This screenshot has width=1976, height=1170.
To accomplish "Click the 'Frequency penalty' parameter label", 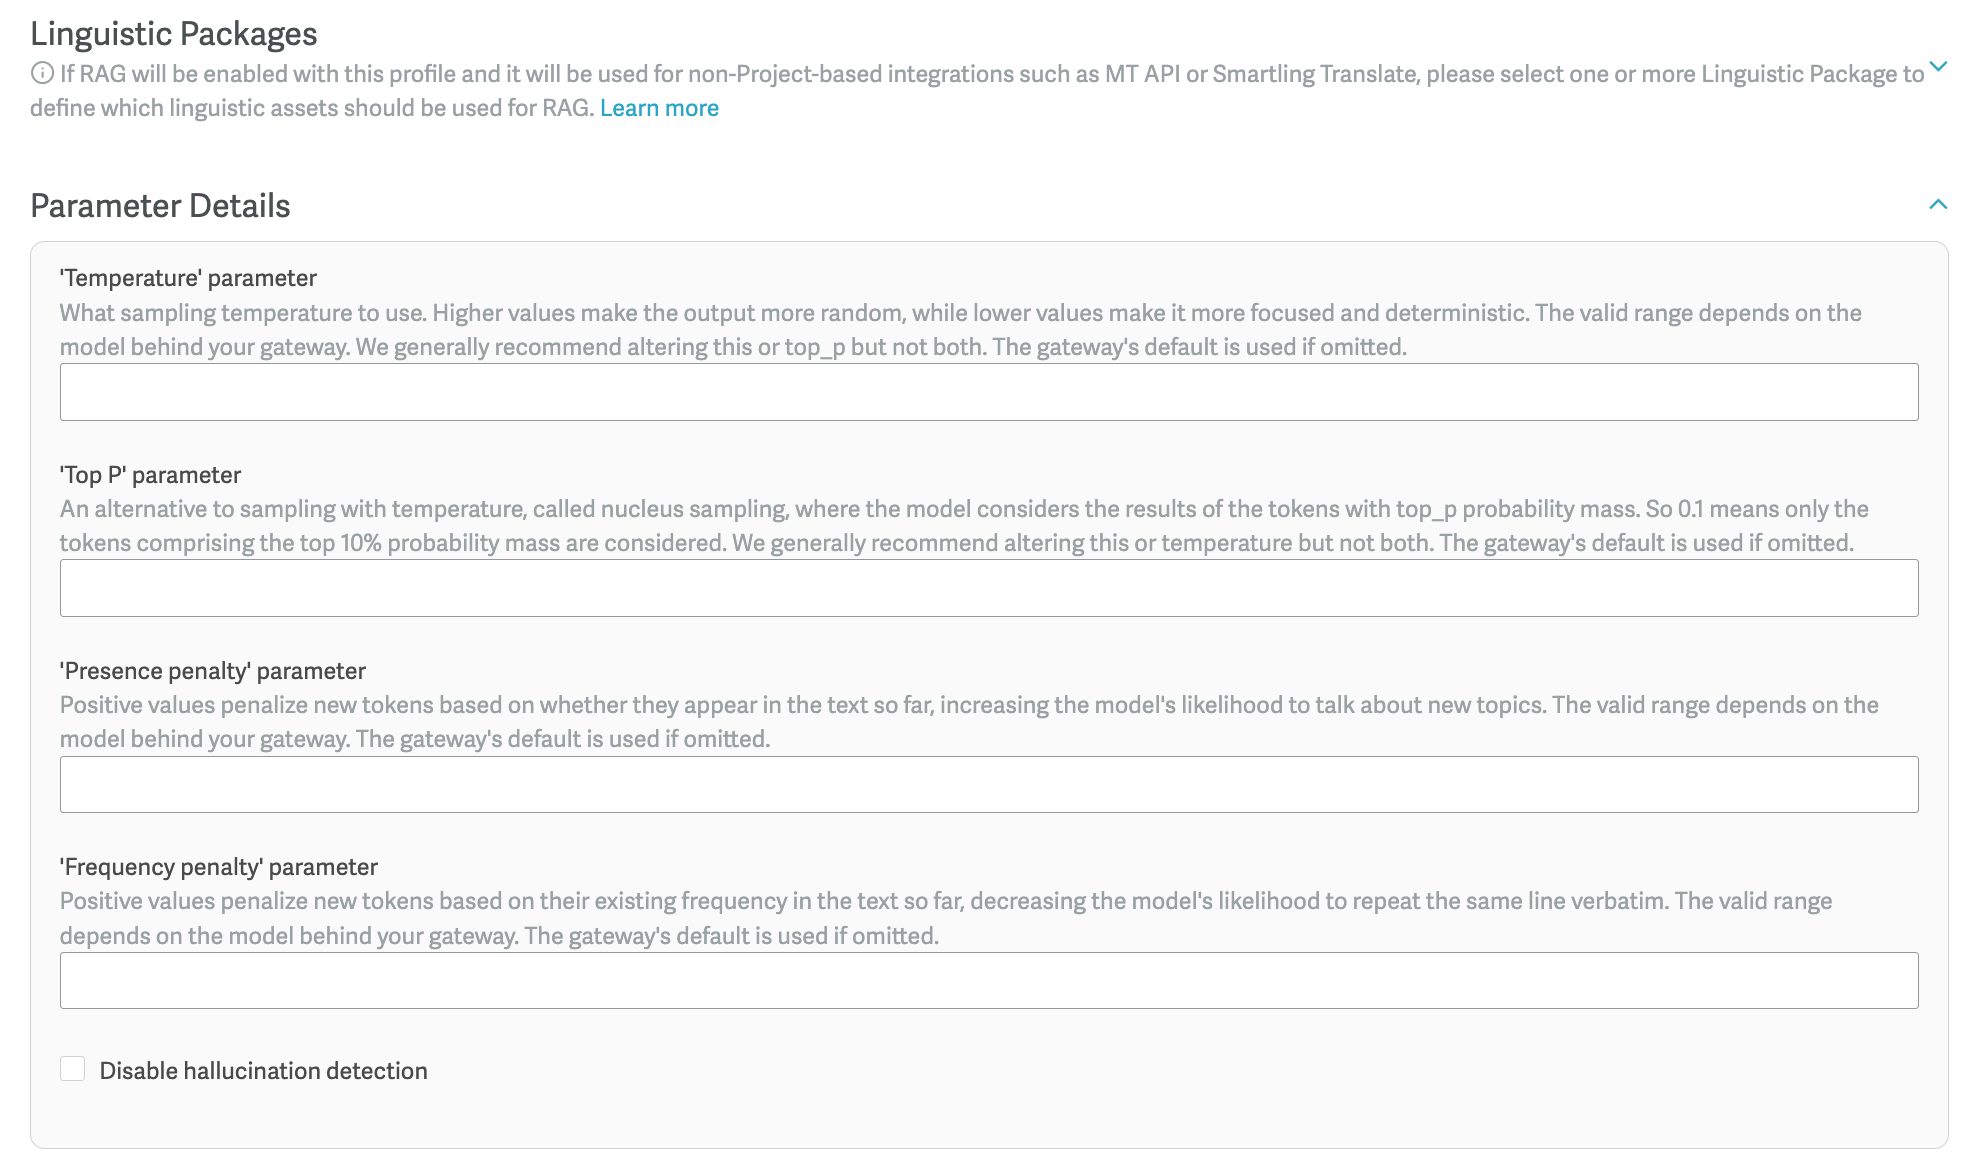I will click(x=219, y=867).
